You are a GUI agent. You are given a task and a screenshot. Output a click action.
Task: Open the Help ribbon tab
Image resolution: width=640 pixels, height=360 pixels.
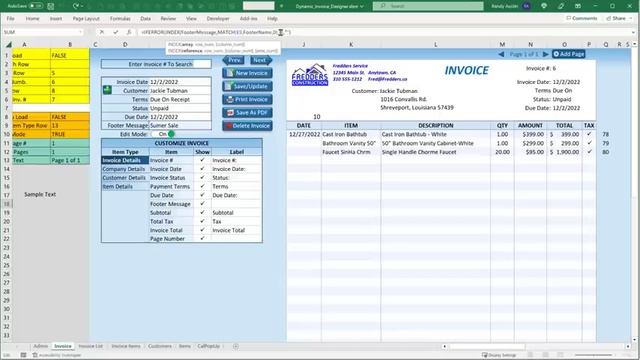pyautogui.click(x=272, y=18)
